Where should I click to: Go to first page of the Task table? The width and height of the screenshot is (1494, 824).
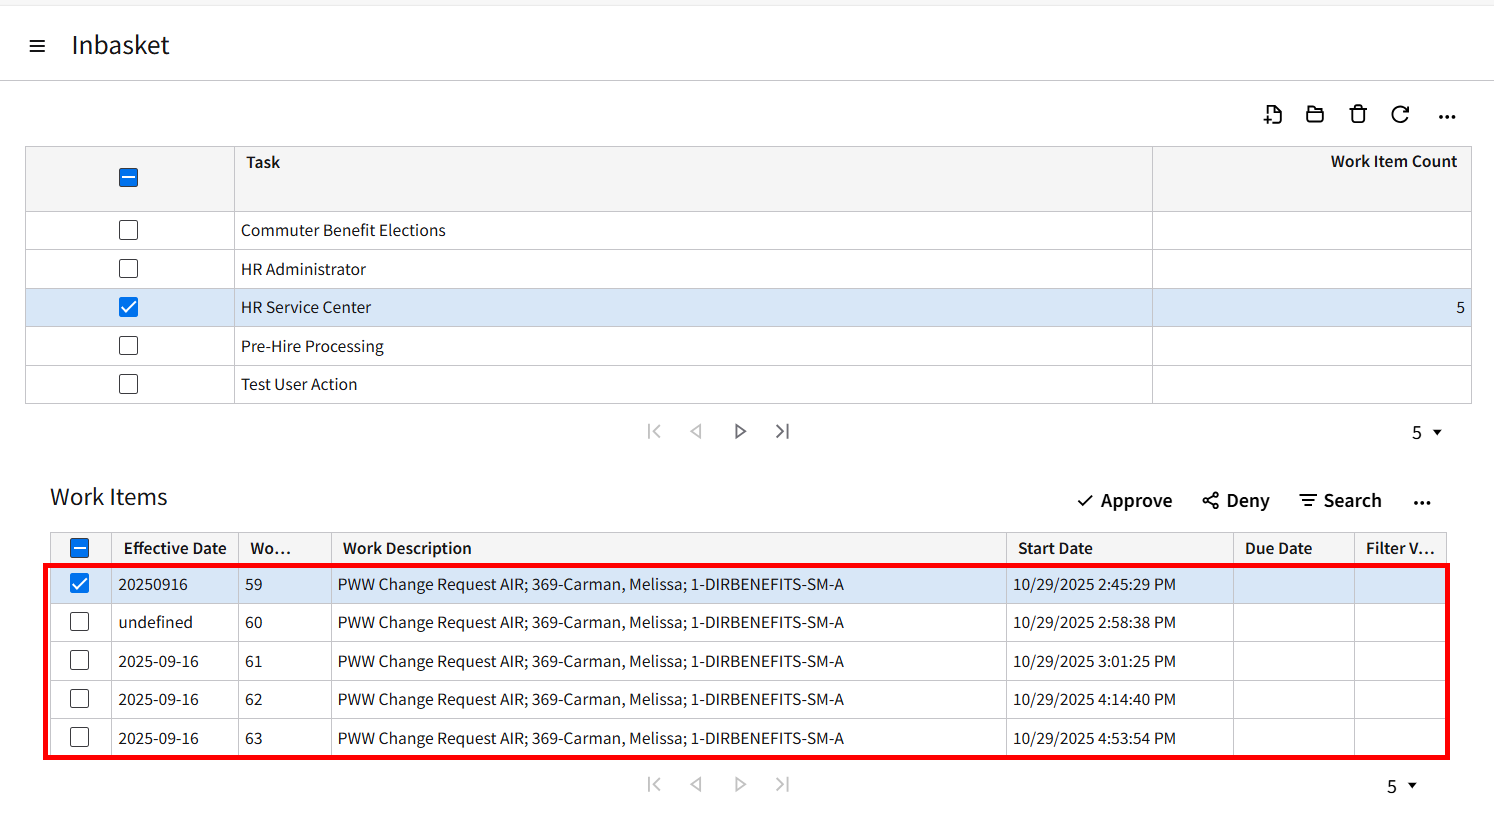654,431
